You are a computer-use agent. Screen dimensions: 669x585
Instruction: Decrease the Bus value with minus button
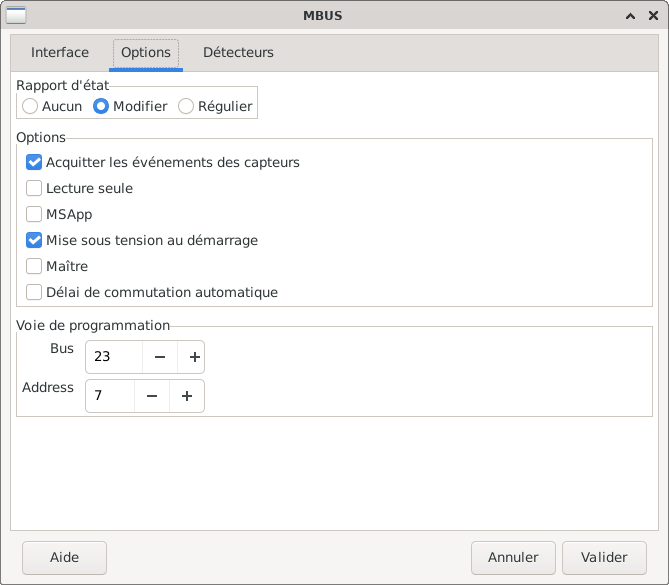(x=160, y=357)
